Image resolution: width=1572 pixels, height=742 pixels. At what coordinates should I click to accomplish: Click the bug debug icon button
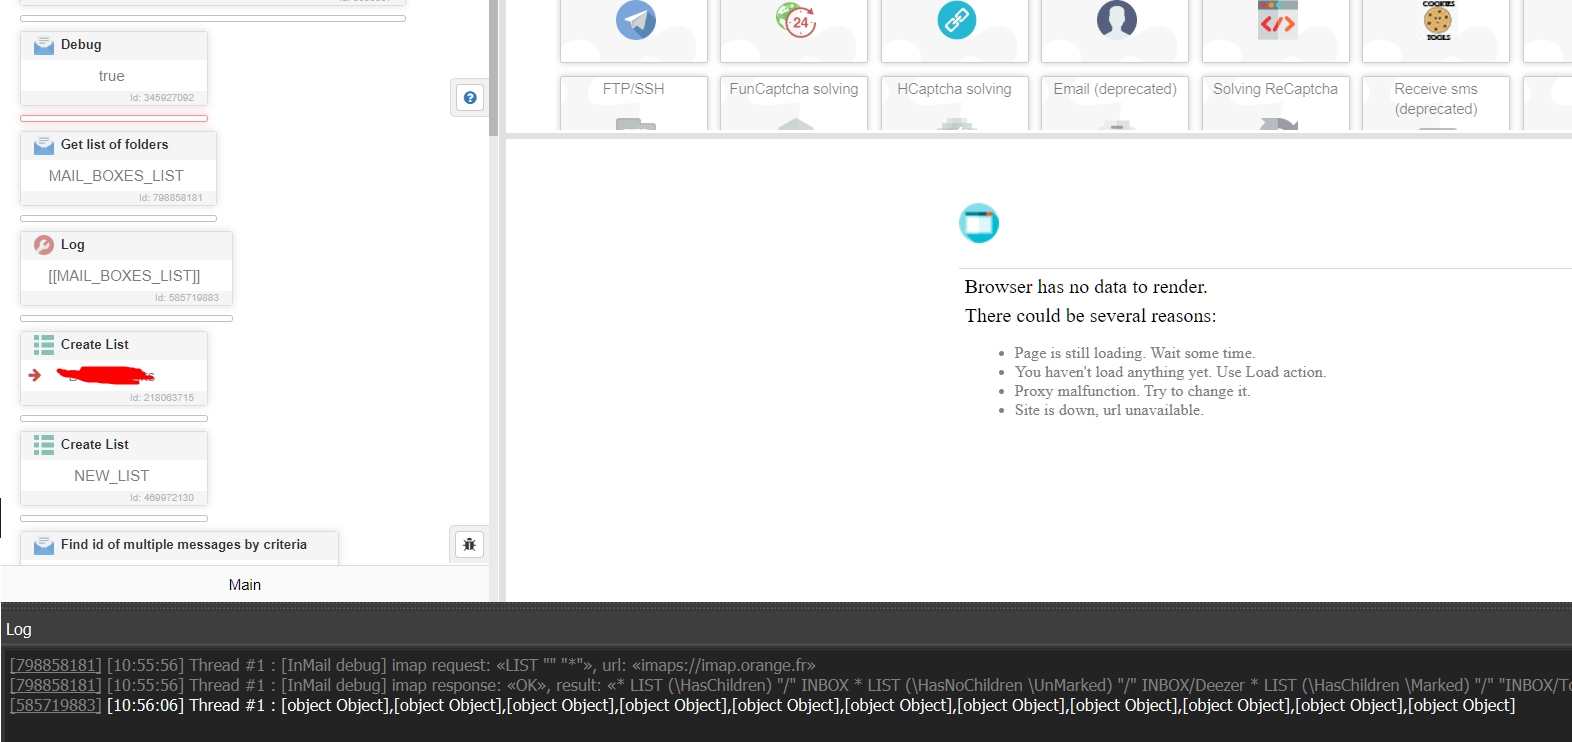[469, 544]
